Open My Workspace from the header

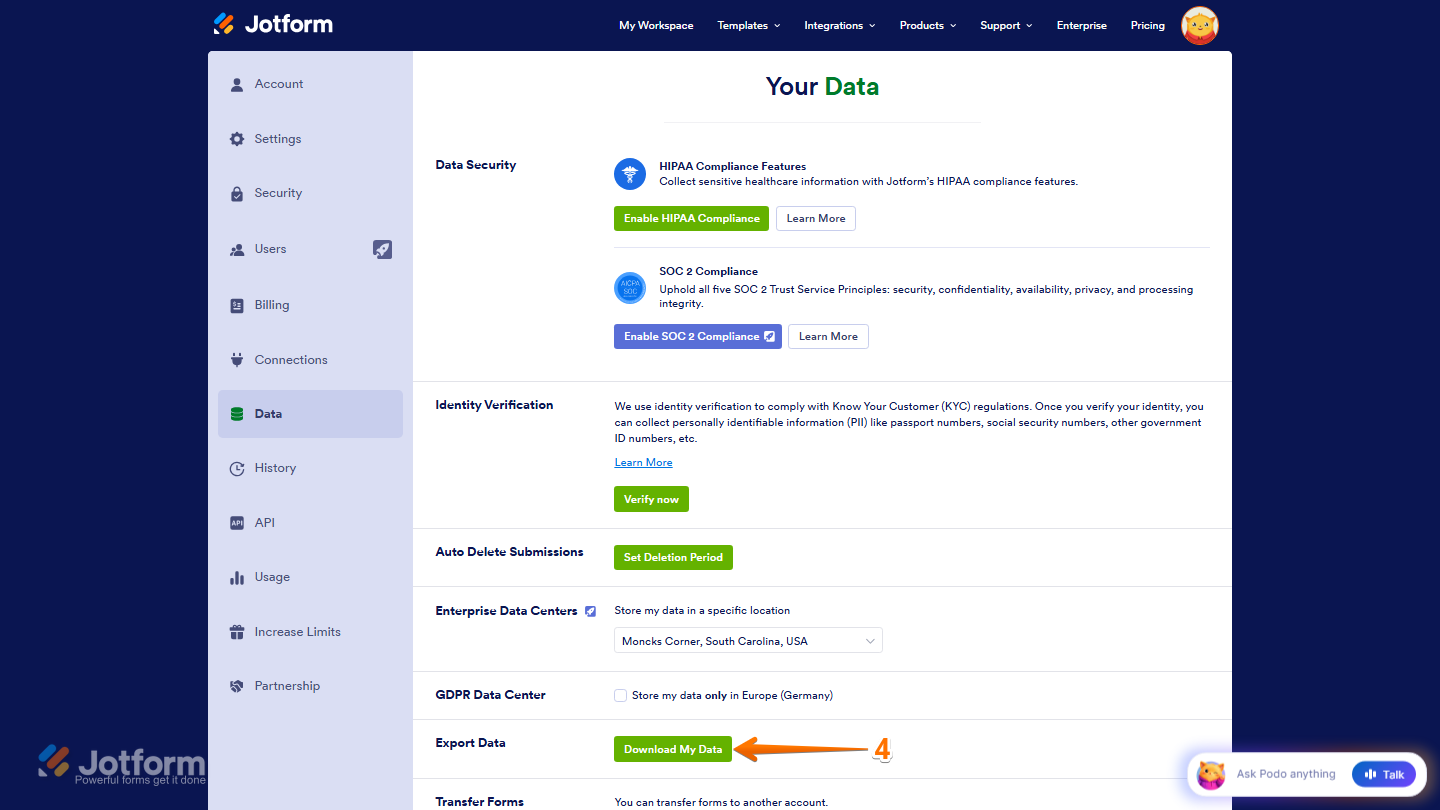[x=656, y=26]
